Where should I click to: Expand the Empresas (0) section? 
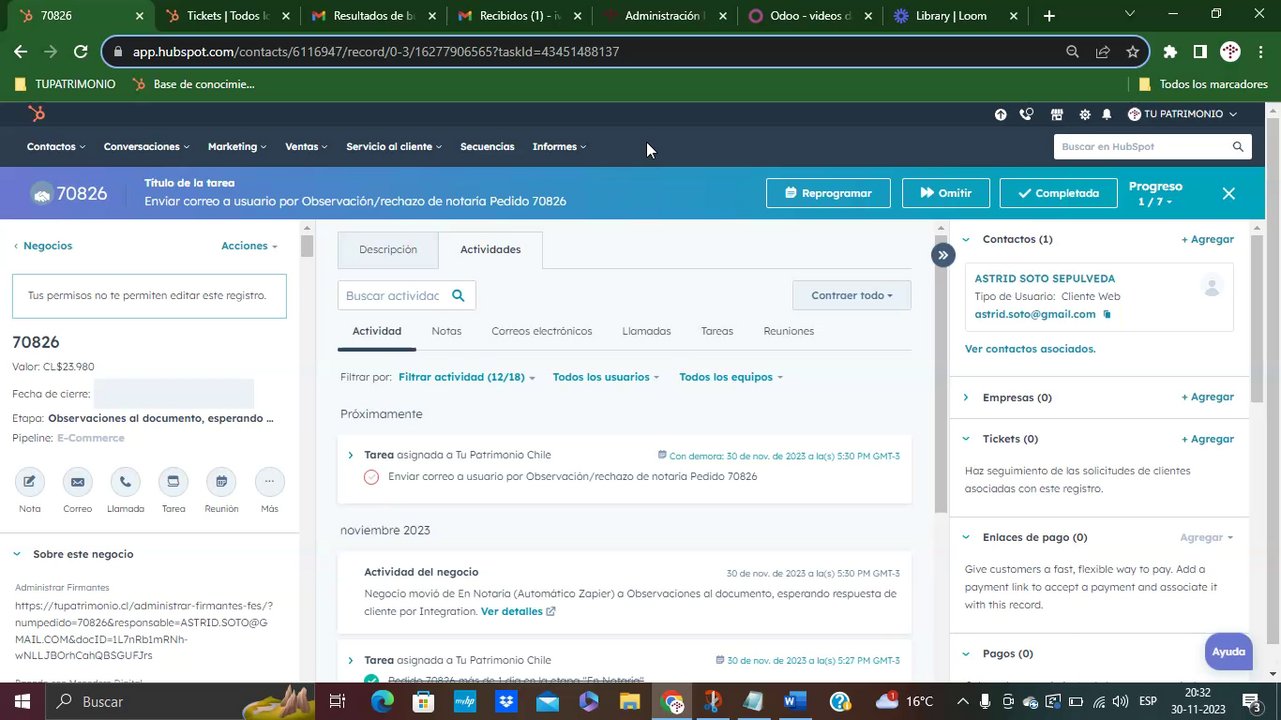pyautogui.click(x=966, y=397)
